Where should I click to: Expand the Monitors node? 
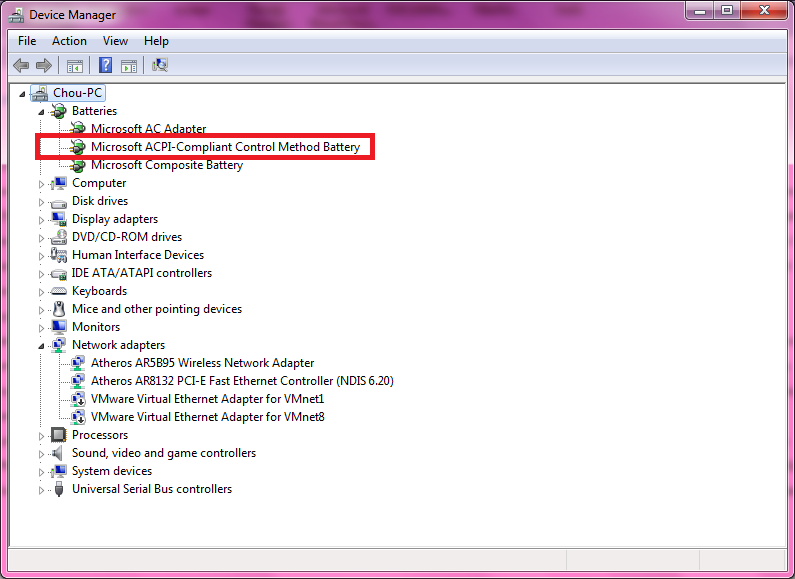tap(41, 328)
